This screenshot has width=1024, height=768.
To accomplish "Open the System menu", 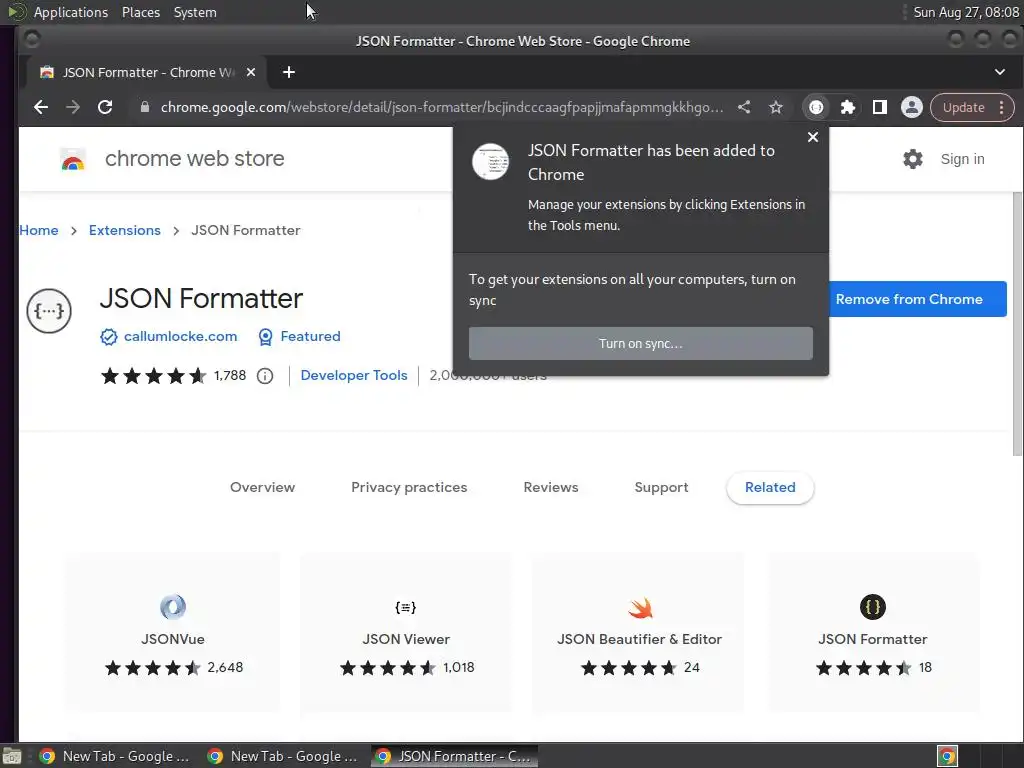I will pos(195,12).
